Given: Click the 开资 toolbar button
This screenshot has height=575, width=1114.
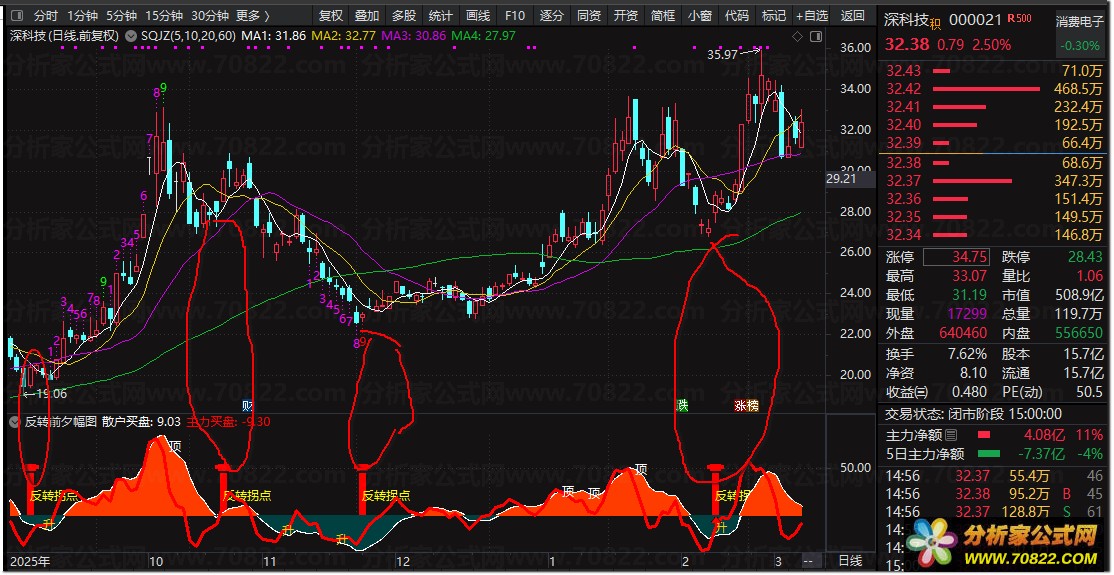Looking at the screenshot, I should click(626, 16).
